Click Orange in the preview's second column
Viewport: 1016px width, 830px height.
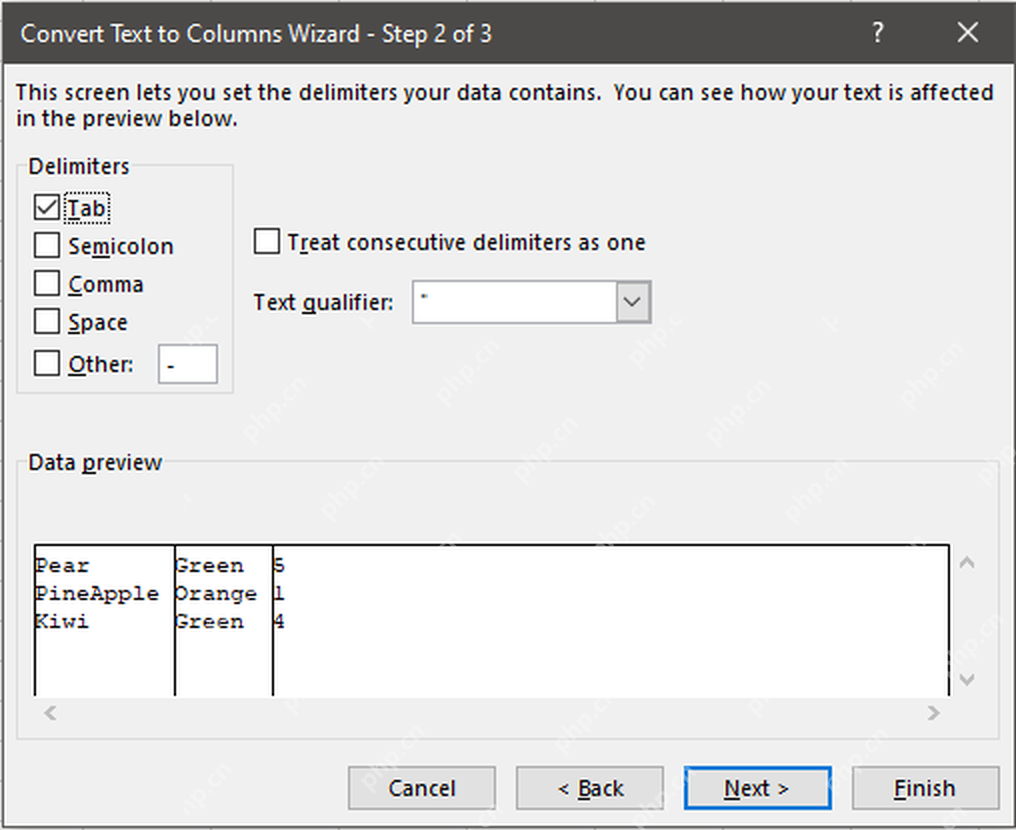tap(216, 594)
